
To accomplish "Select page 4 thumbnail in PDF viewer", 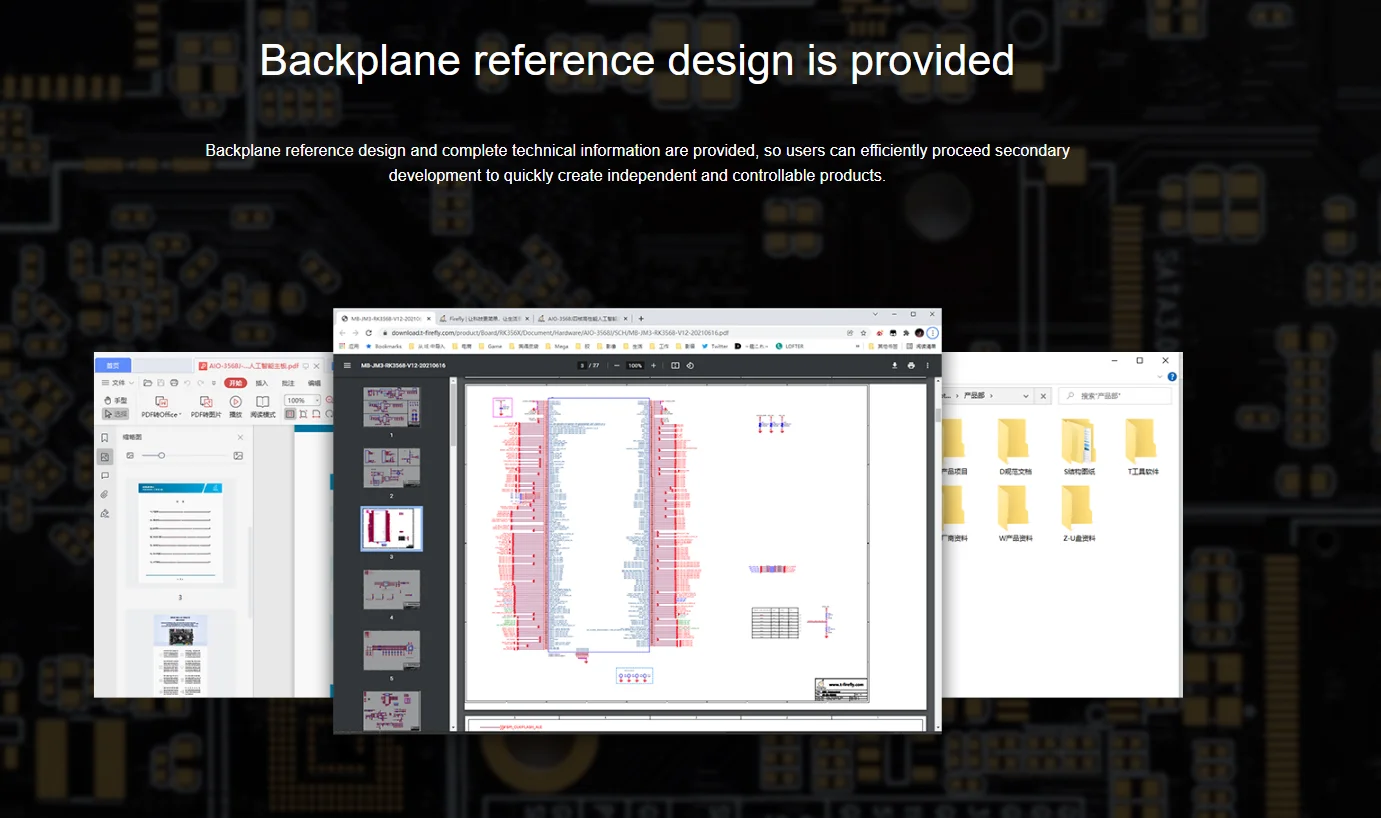I will click(392, 590).
